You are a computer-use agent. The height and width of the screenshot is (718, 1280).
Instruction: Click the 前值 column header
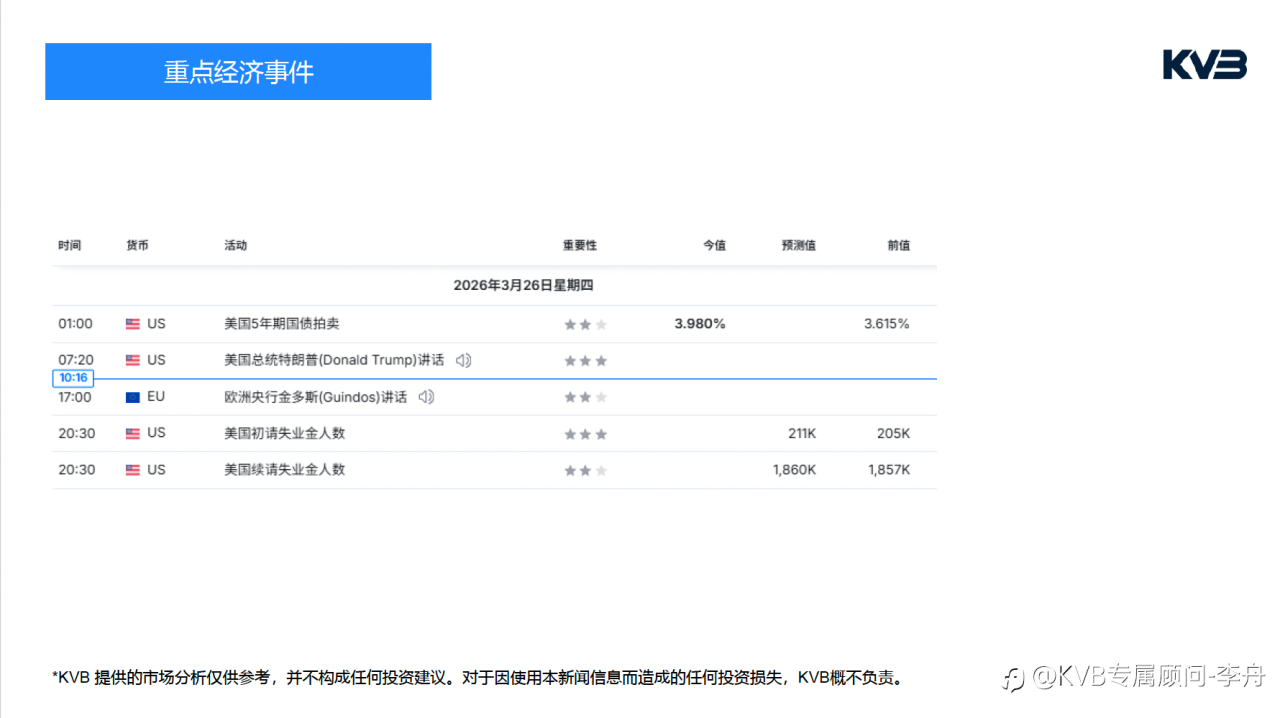899,245
